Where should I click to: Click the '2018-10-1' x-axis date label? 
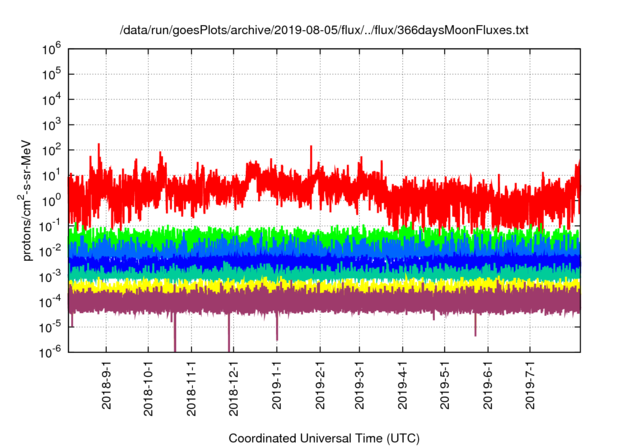tap(149, 388)
